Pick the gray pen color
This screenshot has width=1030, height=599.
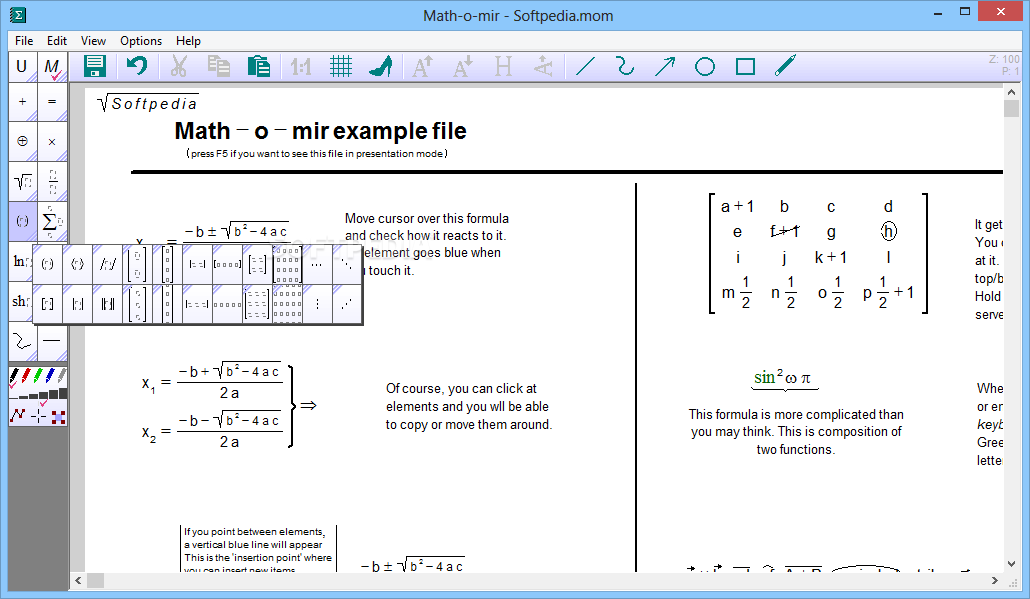pos(62,376)
